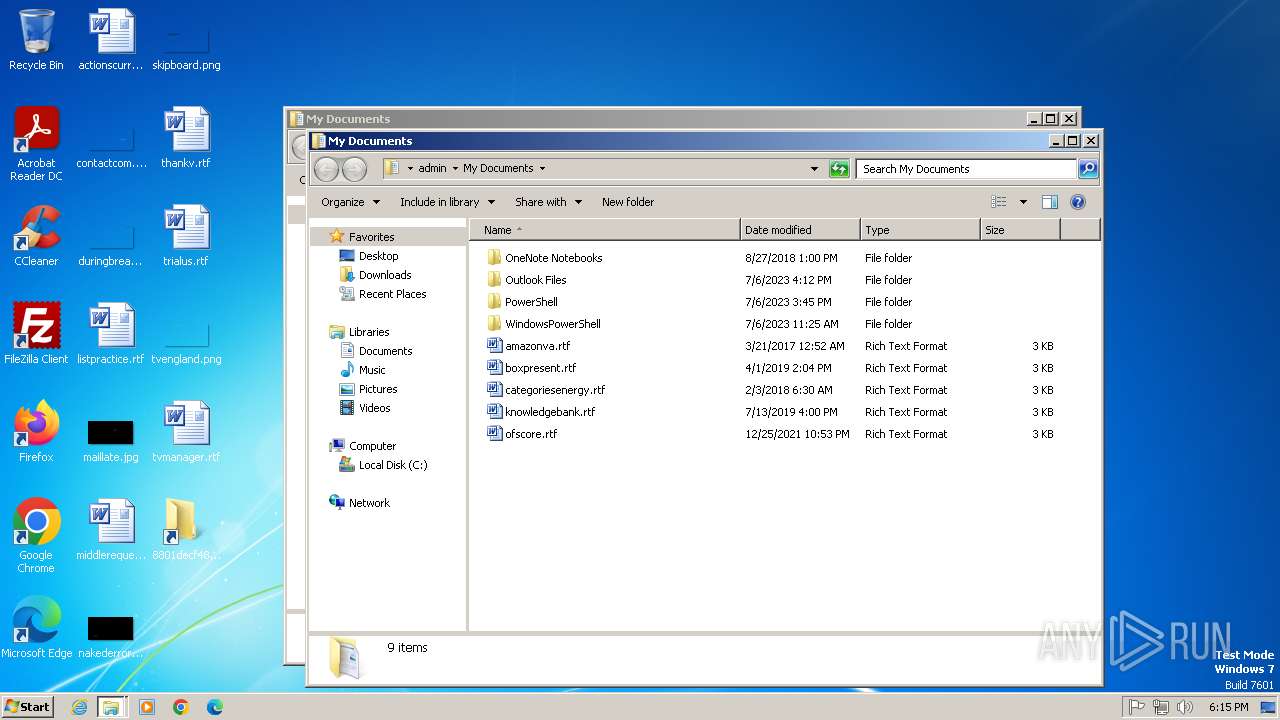Select the Firefox desktop icon

coord(36,432)
